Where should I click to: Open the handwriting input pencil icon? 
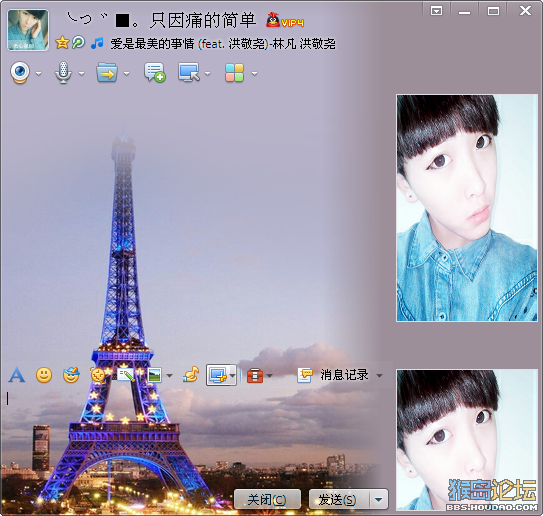[126, 375]
